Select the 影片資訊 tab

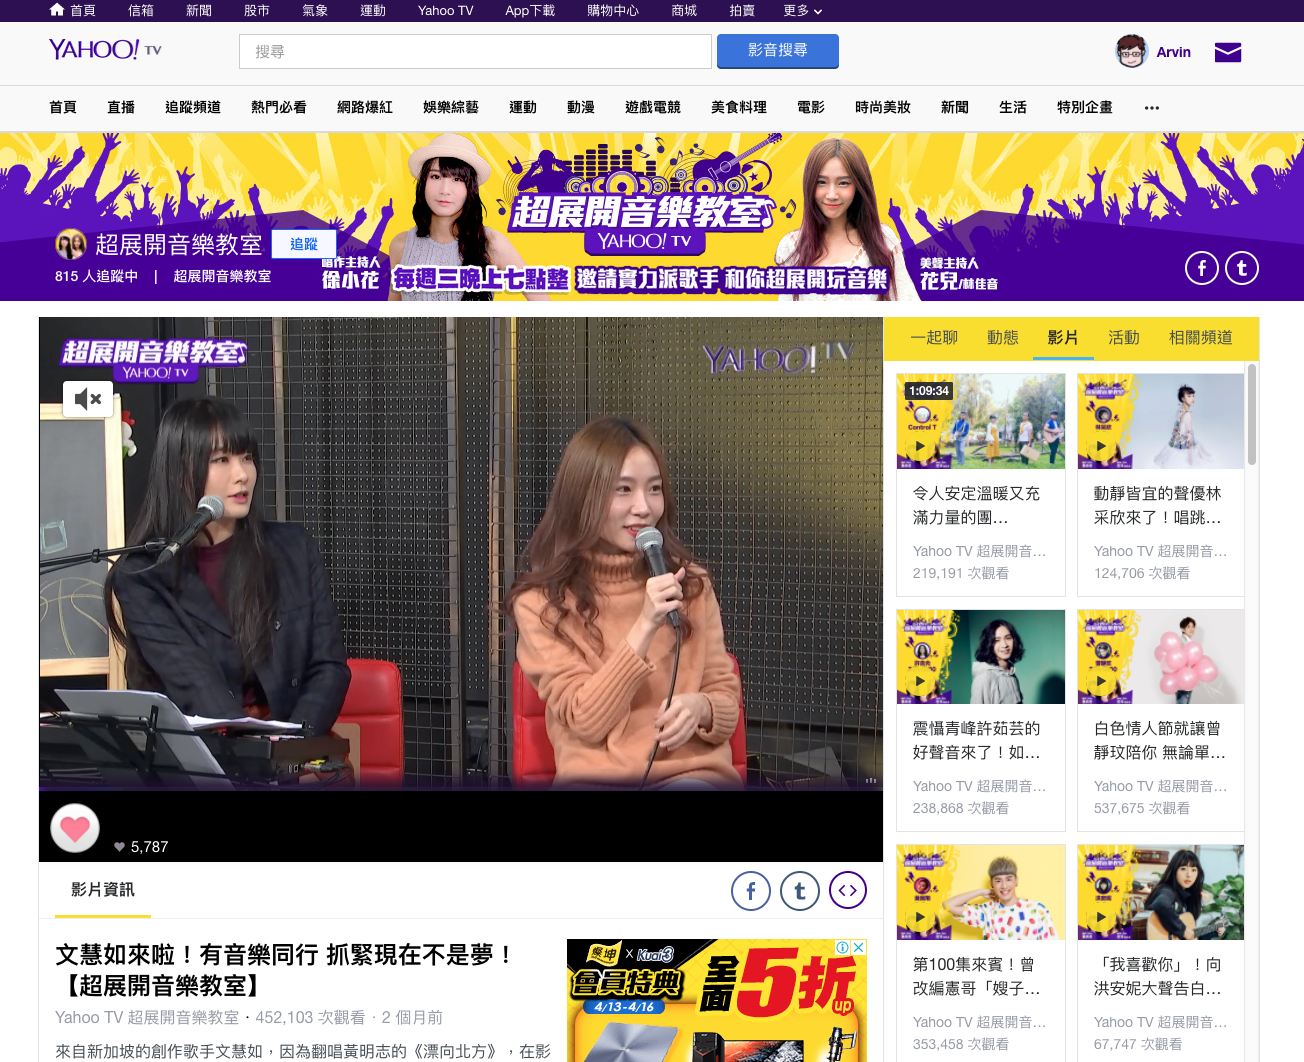point(102,890)
